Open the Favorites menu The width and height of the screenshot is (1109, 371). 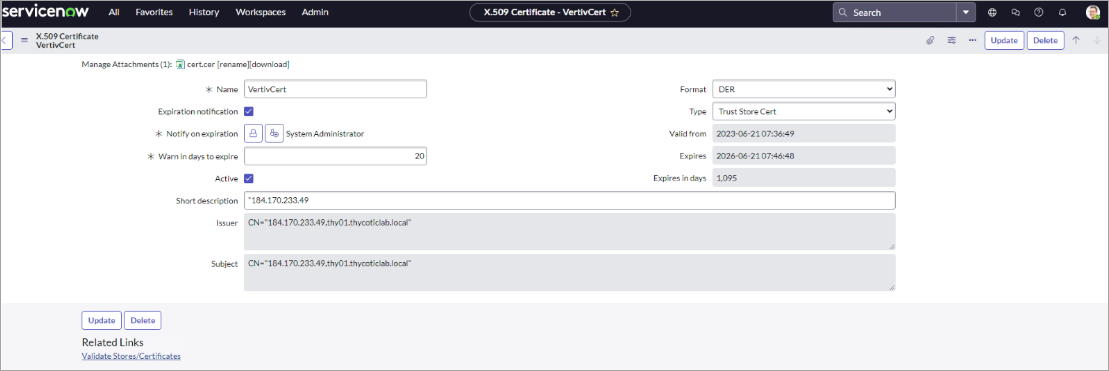tap(153, 12)
